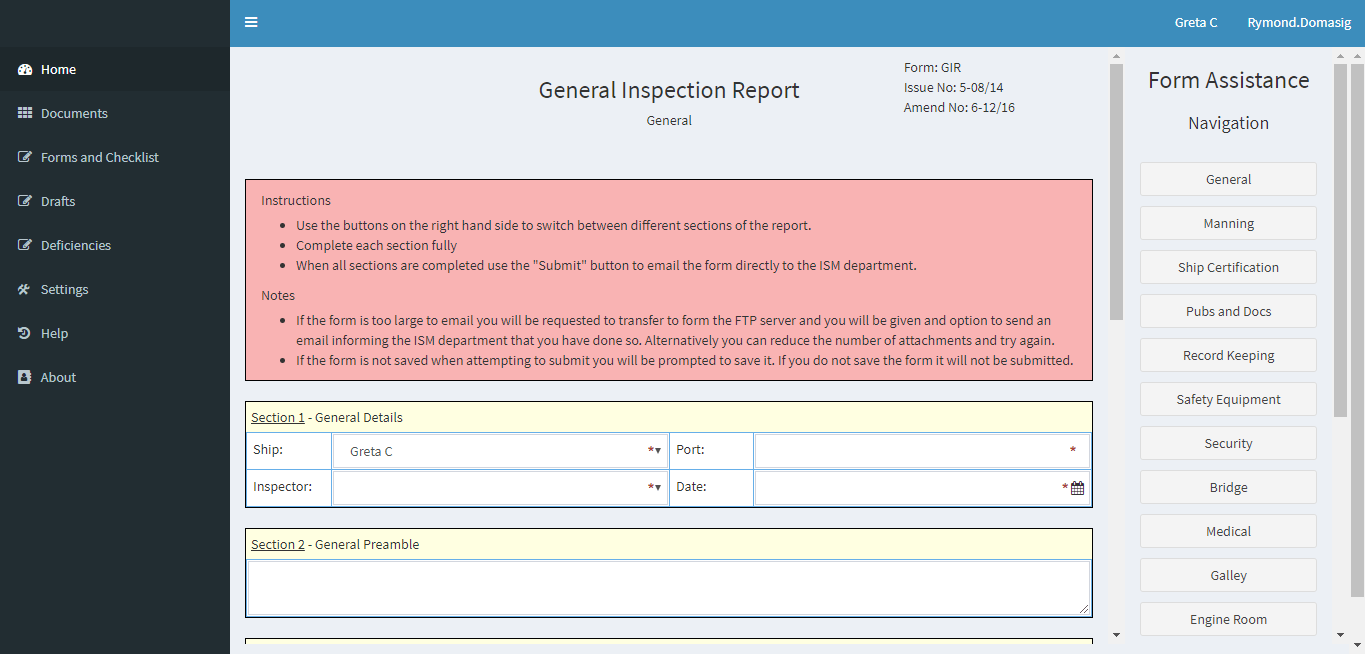The height and width of the screenshot is (654, 1365).
Task: Click the General Inspection Report title
Action: (669, 90)
